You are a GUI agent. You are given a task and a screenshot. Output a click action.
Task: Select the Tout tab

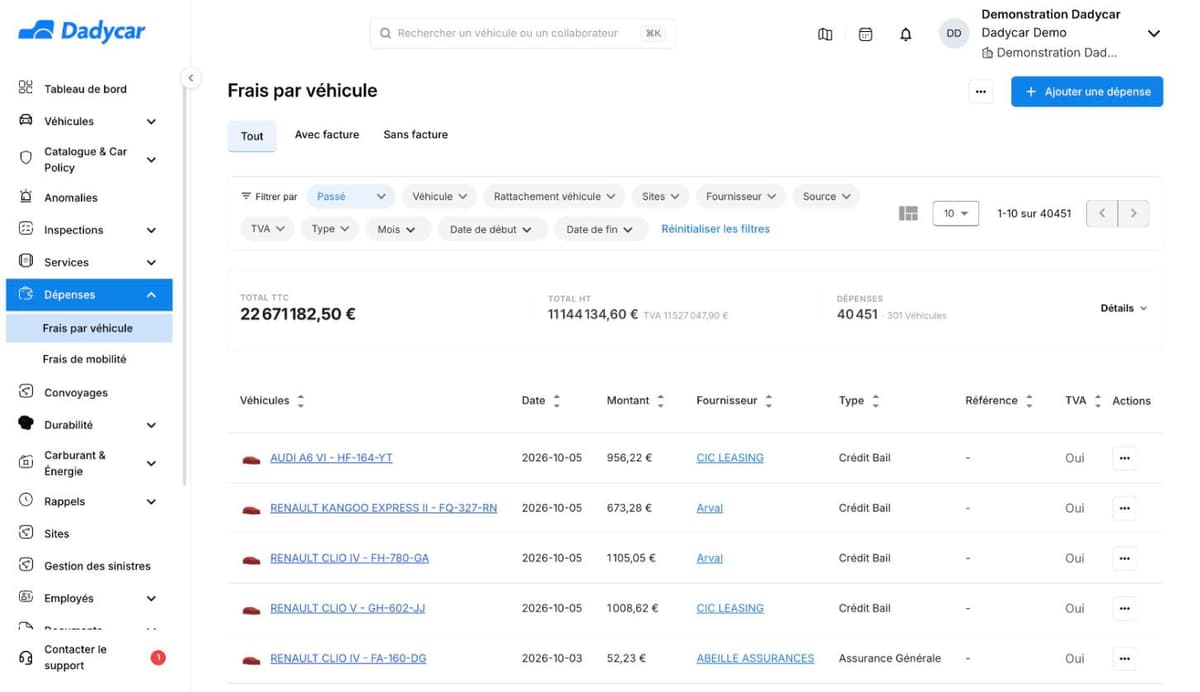pos(252,136)
